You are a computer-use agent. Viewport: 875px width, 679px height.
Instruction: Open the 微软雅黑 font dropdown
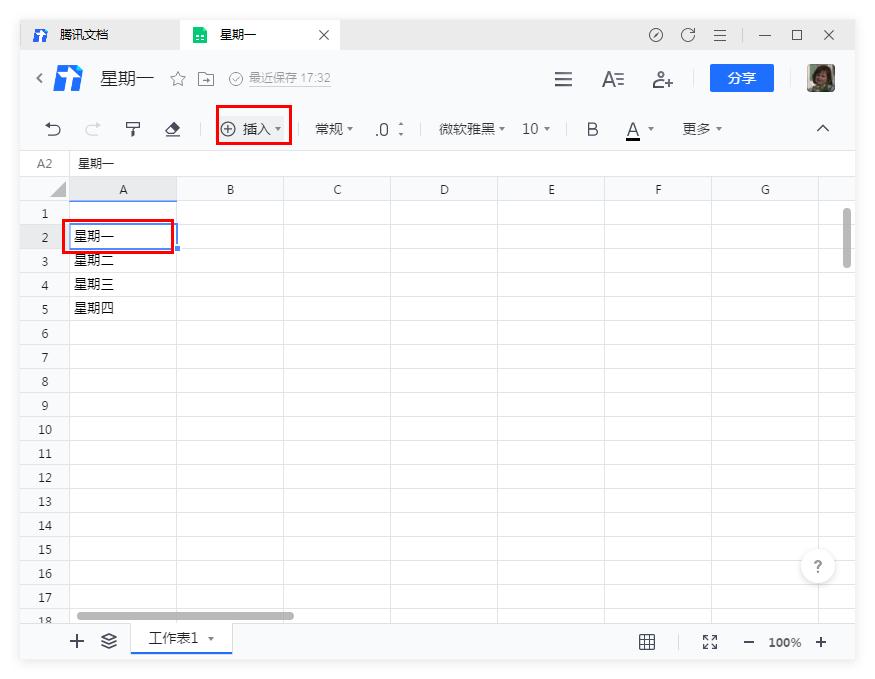point(468,128)
